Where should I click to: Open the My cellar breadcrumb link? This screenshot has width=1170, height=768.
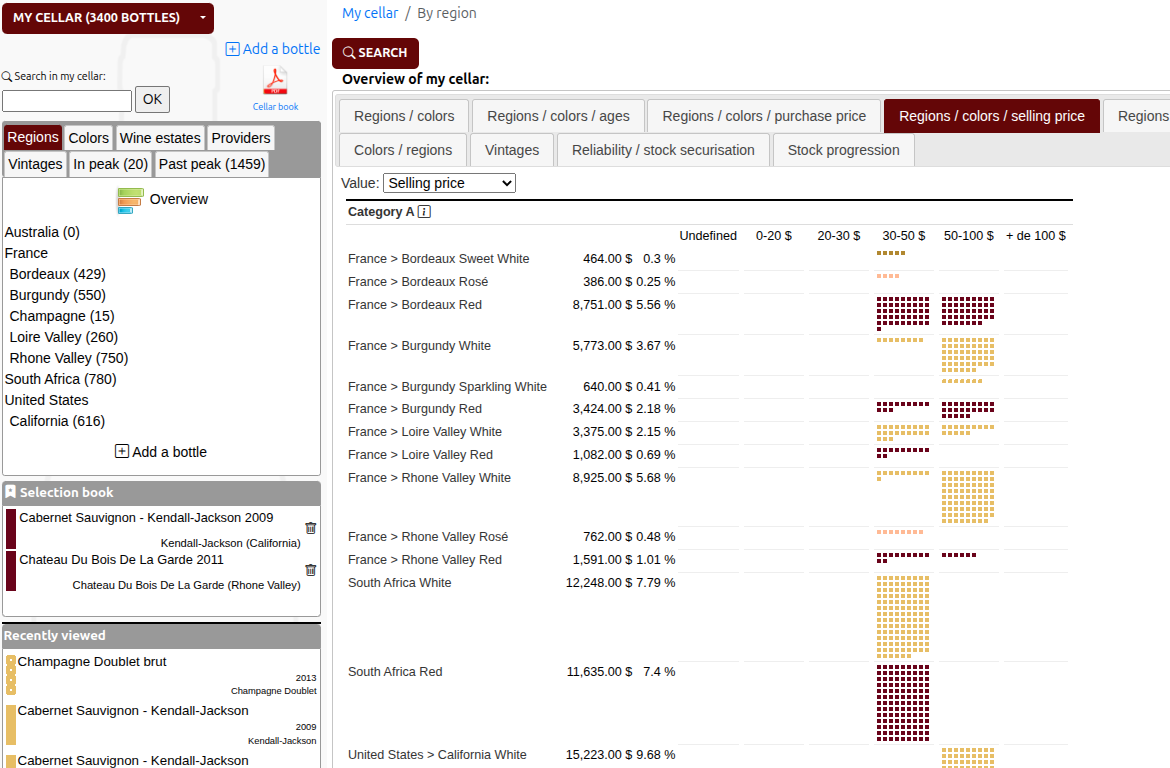370,12
